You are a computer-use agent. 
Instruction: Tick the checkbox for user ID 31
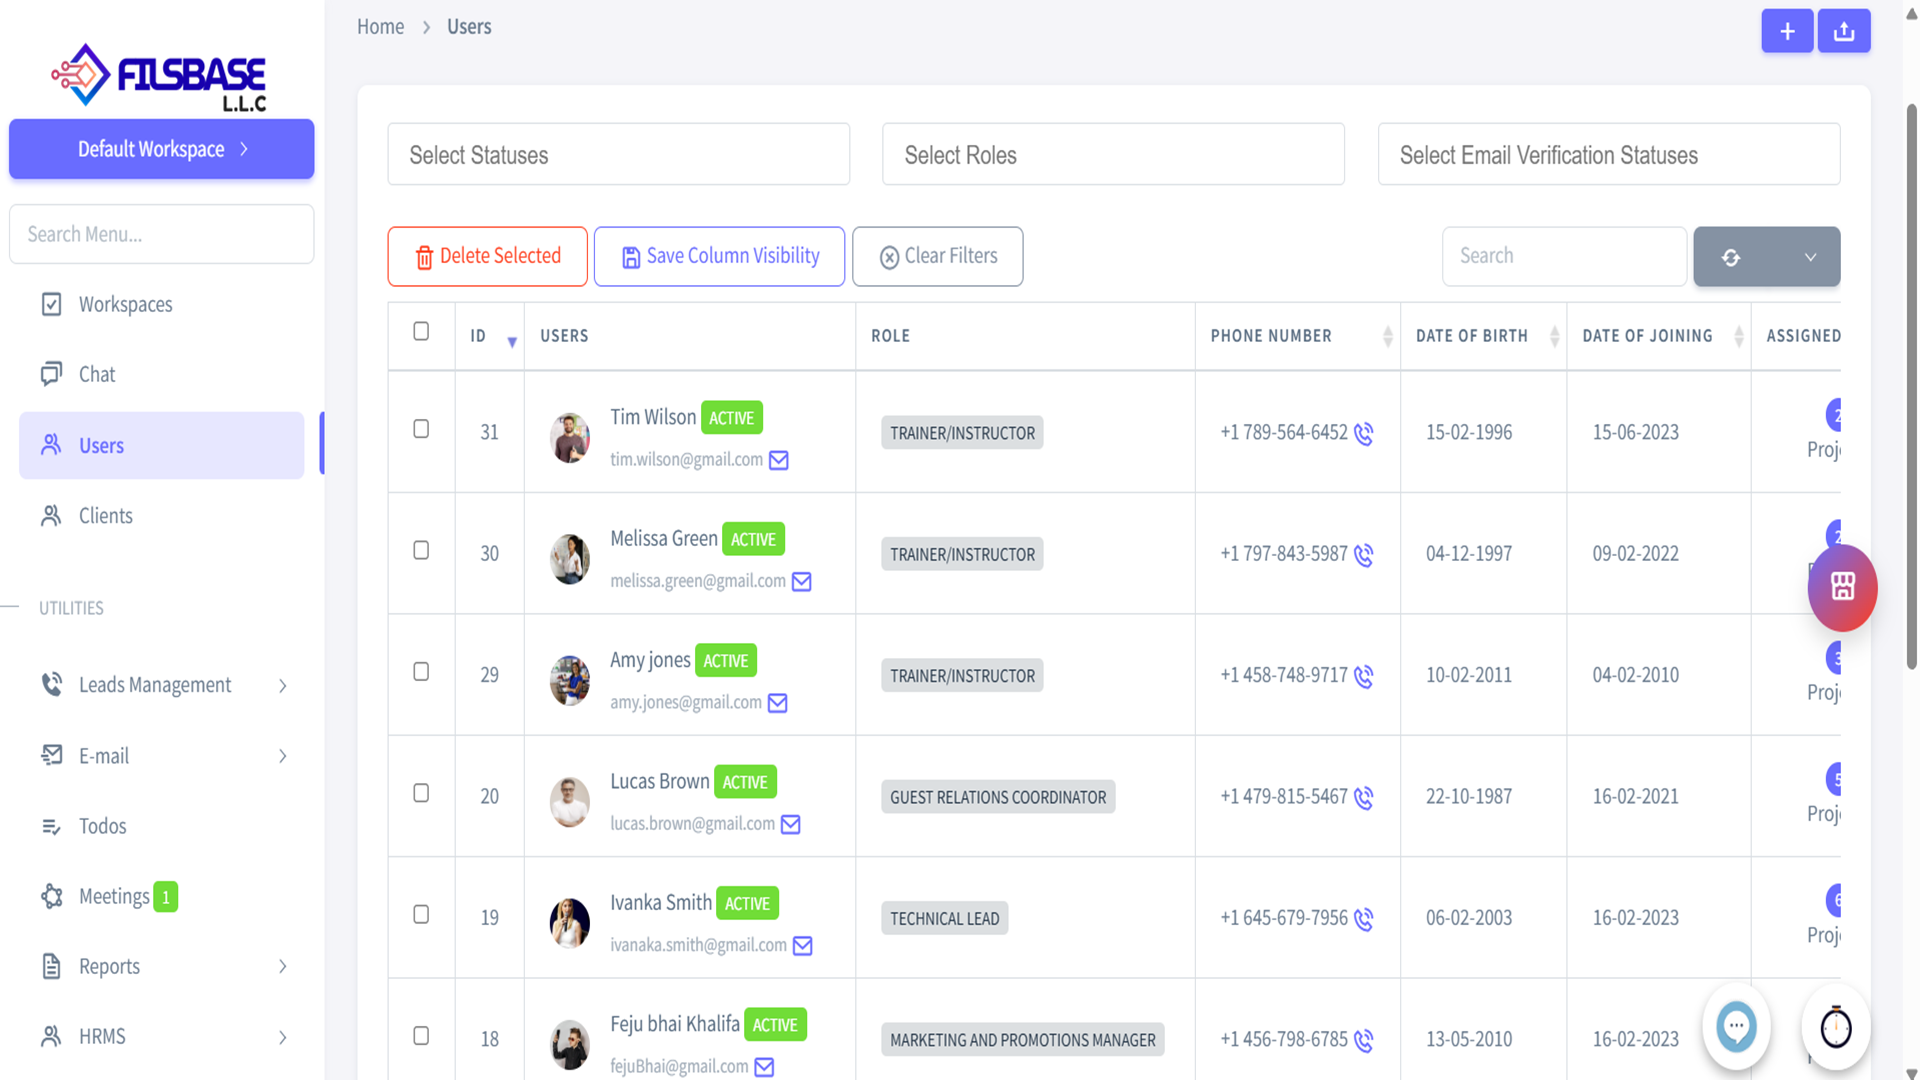tap(421, 429)
